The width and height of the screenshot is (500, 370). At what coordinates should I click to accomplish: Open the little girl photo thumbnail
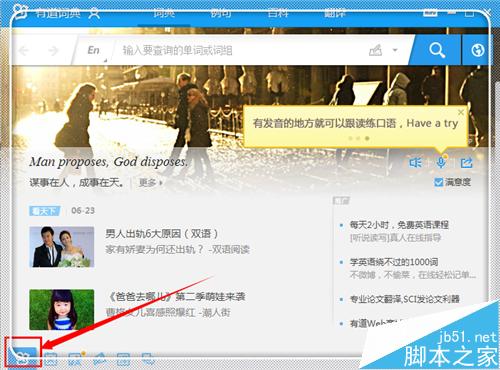click(x=62, y=310)
